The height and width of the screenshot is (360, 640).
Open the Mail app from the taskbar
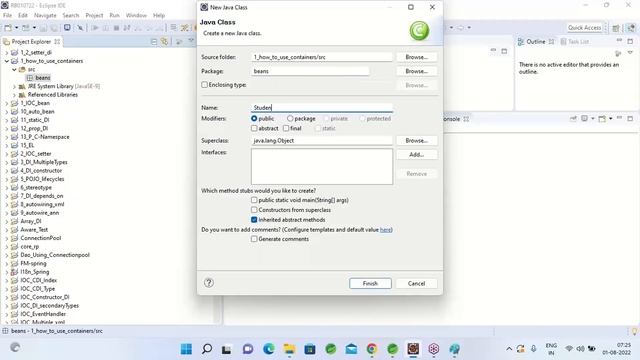[351, 349]
